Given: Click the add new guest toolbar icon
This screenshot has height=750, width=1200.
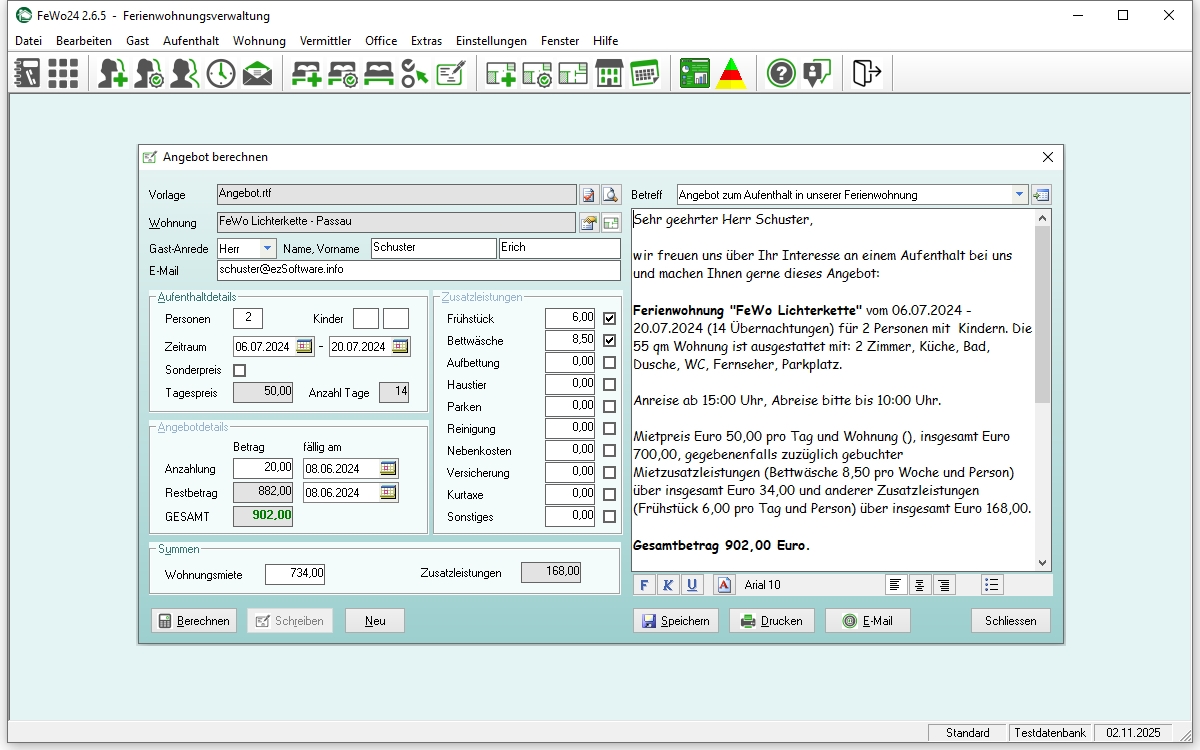Looking at the screenshot, I should click(x=113, y=73).
